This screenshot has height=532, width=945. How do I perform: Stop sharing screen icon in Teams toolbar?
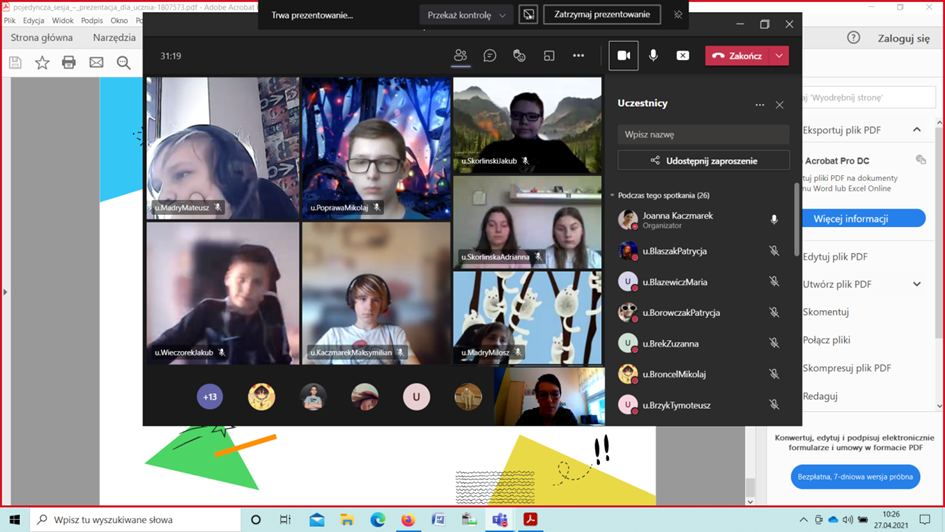pyautogui.click(x=682, y=55)
